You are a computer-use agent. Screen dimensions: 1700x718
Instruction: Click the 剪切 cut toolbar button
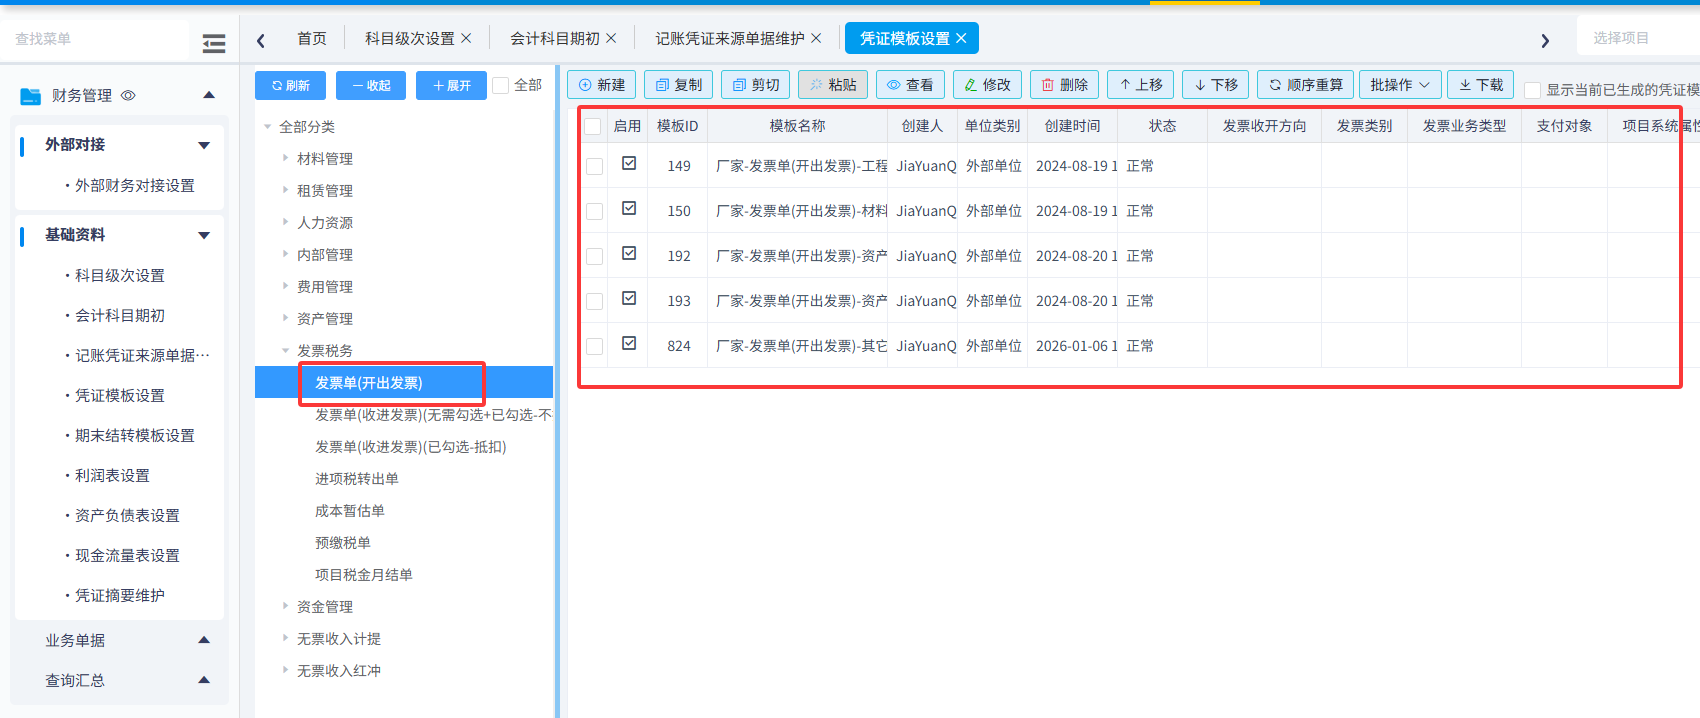click(756, 85)
